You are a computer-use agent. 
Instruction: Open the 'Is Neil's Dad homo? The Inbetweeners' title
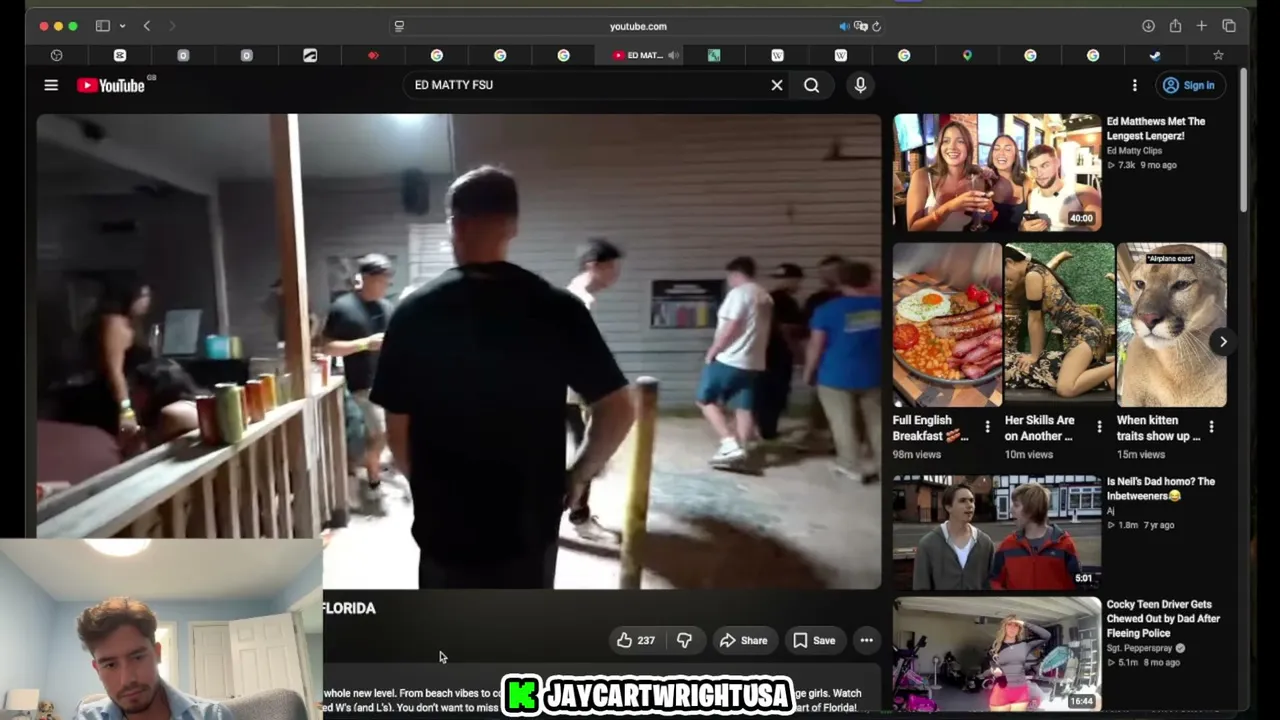click(1161, 489)
